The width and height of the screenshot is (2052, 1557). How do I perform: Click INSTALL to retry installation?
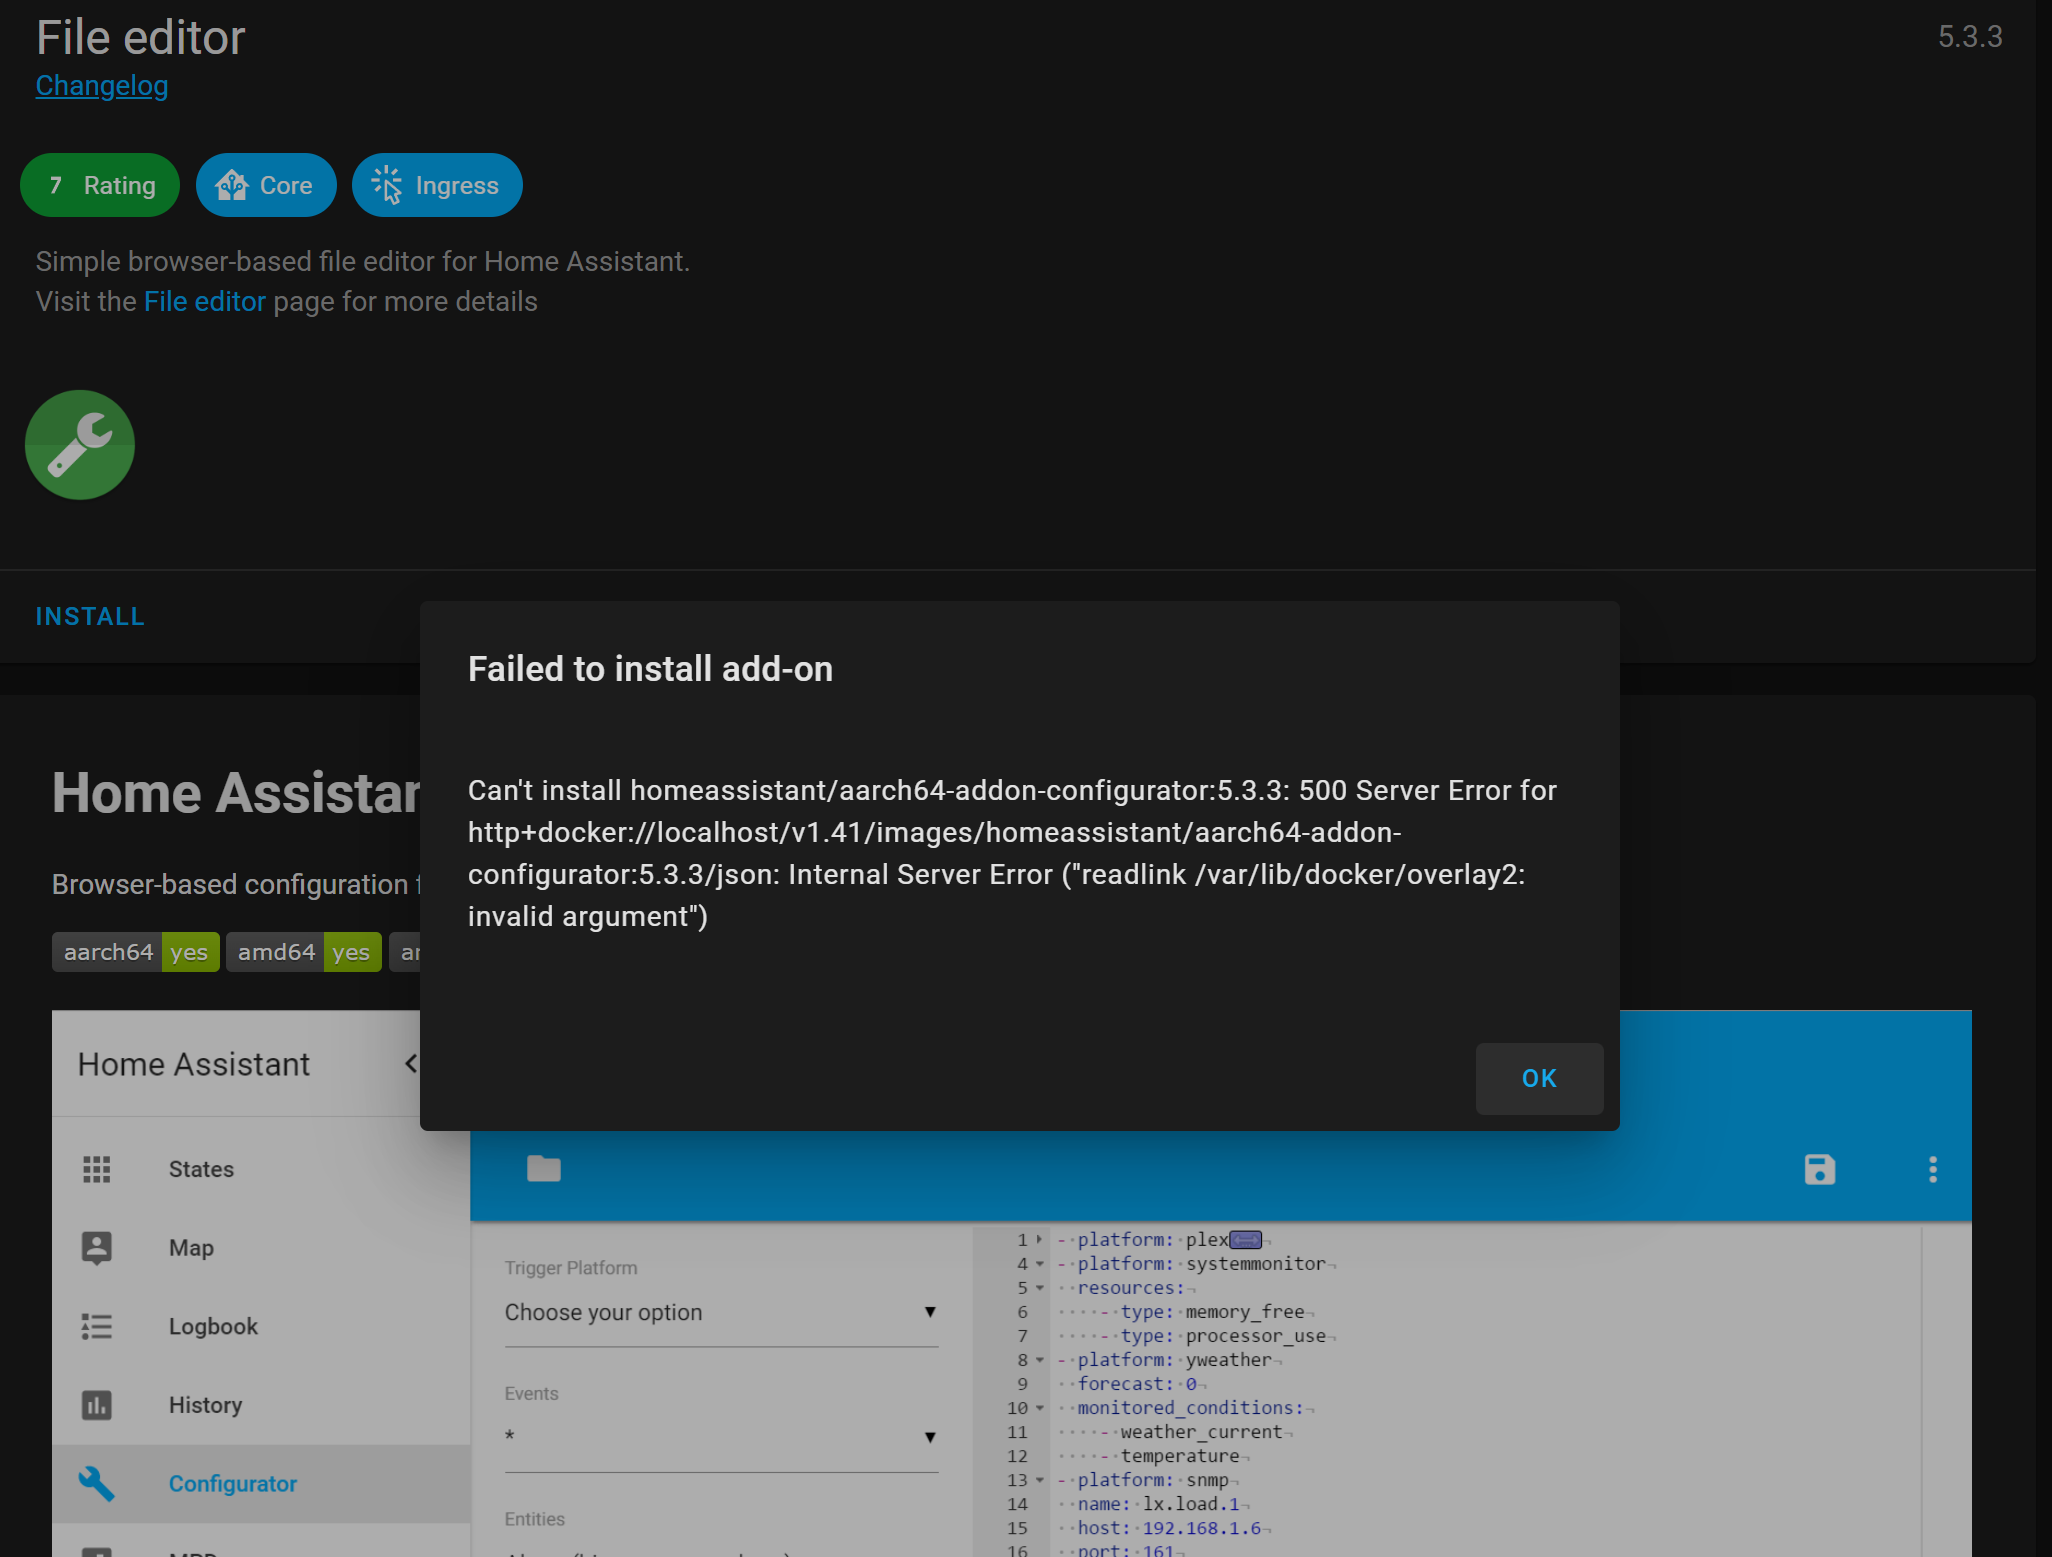[x=90, y=616]
